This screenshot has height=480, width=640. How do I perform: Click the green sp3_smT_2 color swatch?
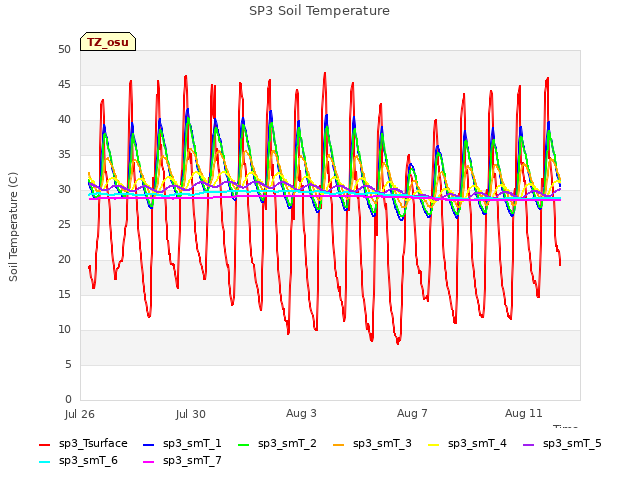click(x=244, y=444)
